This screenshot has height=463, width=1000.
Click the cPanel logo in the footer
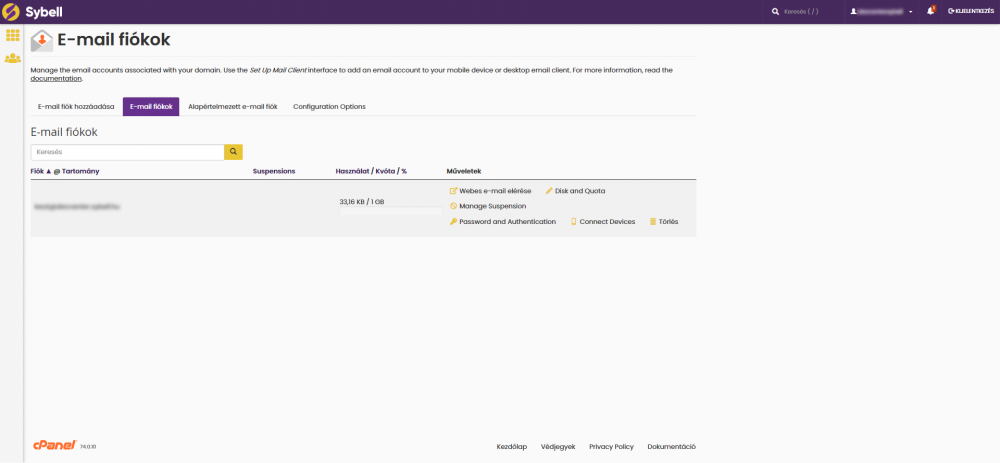pyautogui.click(x=55, y=445)
